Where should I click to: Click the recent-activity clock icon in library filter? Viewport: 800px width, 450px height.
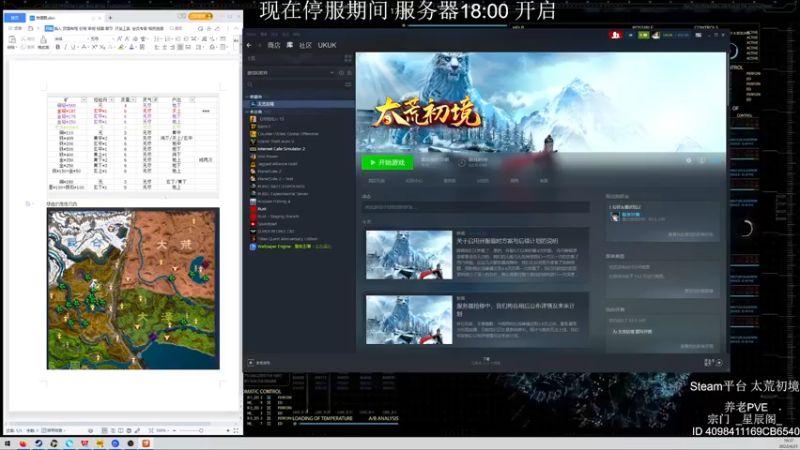click(x=341, y=73)
